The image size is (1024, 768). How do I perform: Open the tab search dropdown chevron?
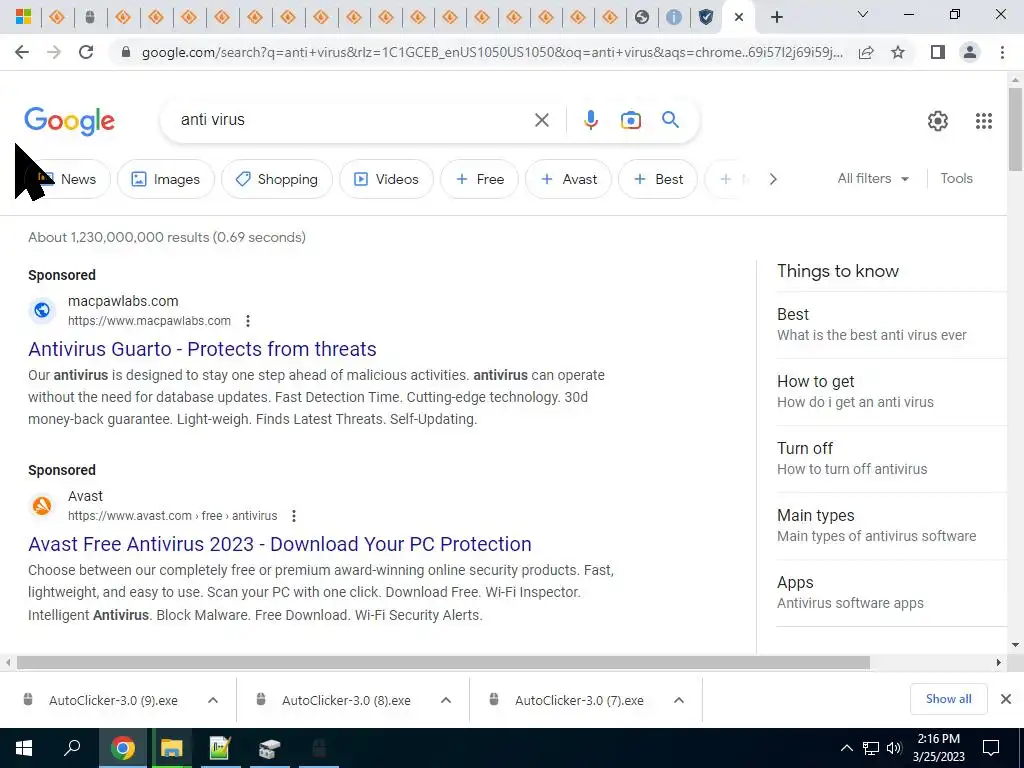[x=863, y=14]
